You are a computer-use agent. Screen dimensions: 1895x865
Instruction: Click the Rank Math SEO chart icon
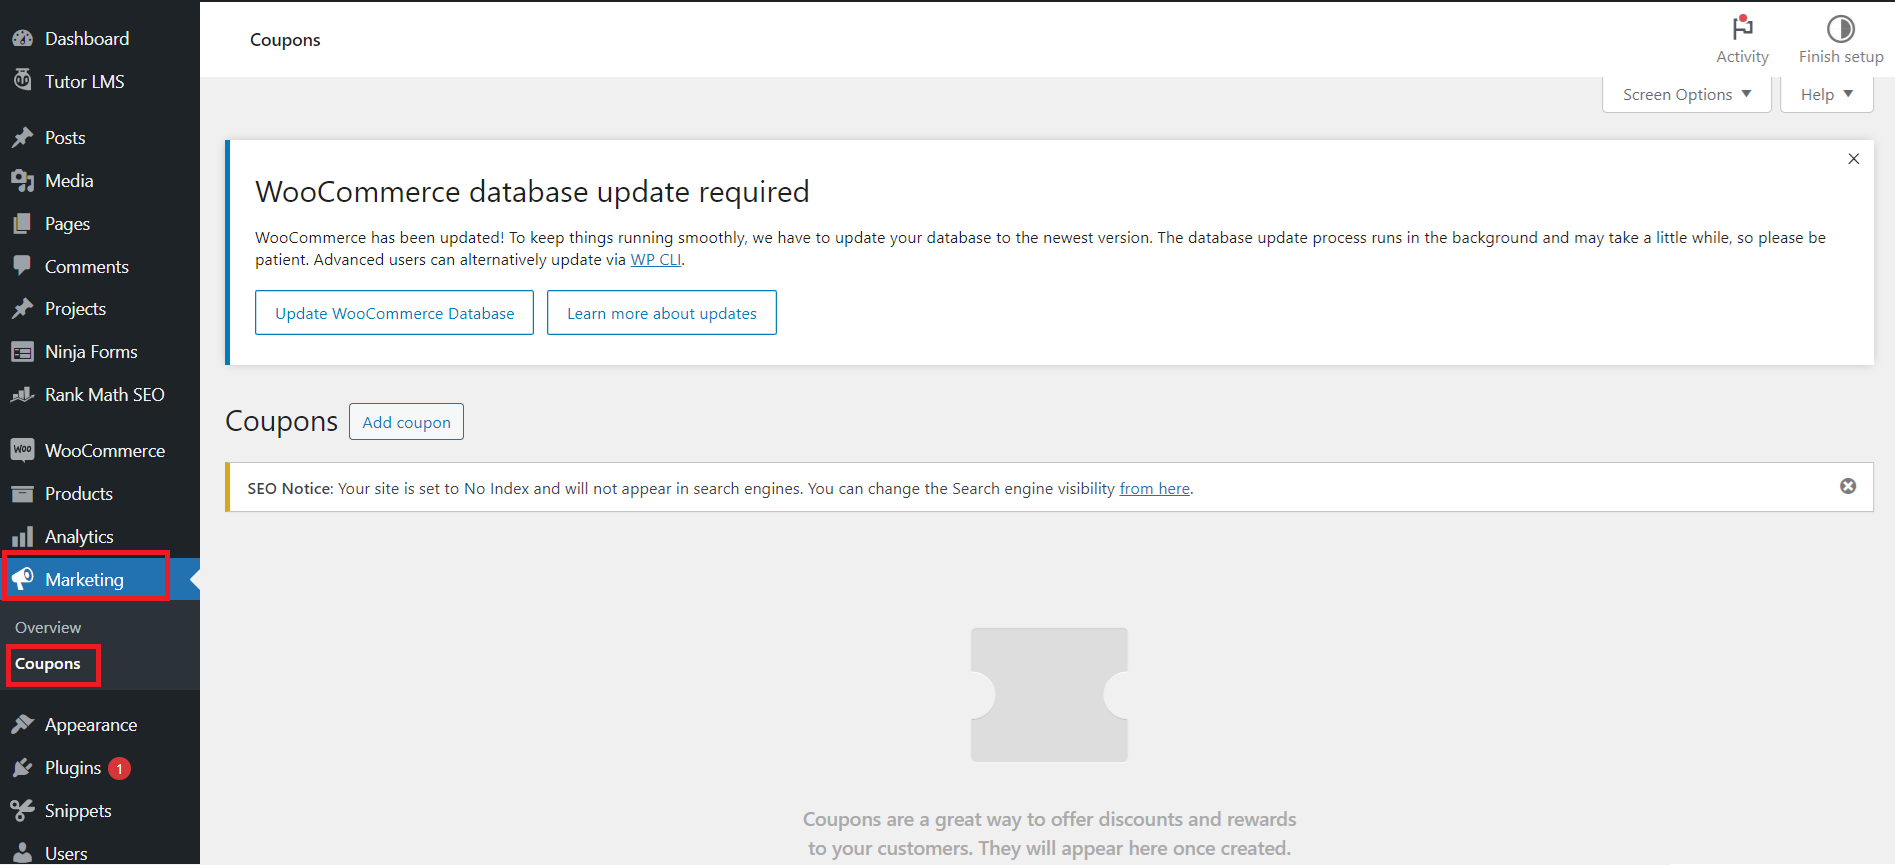click(x=22, y=394)
